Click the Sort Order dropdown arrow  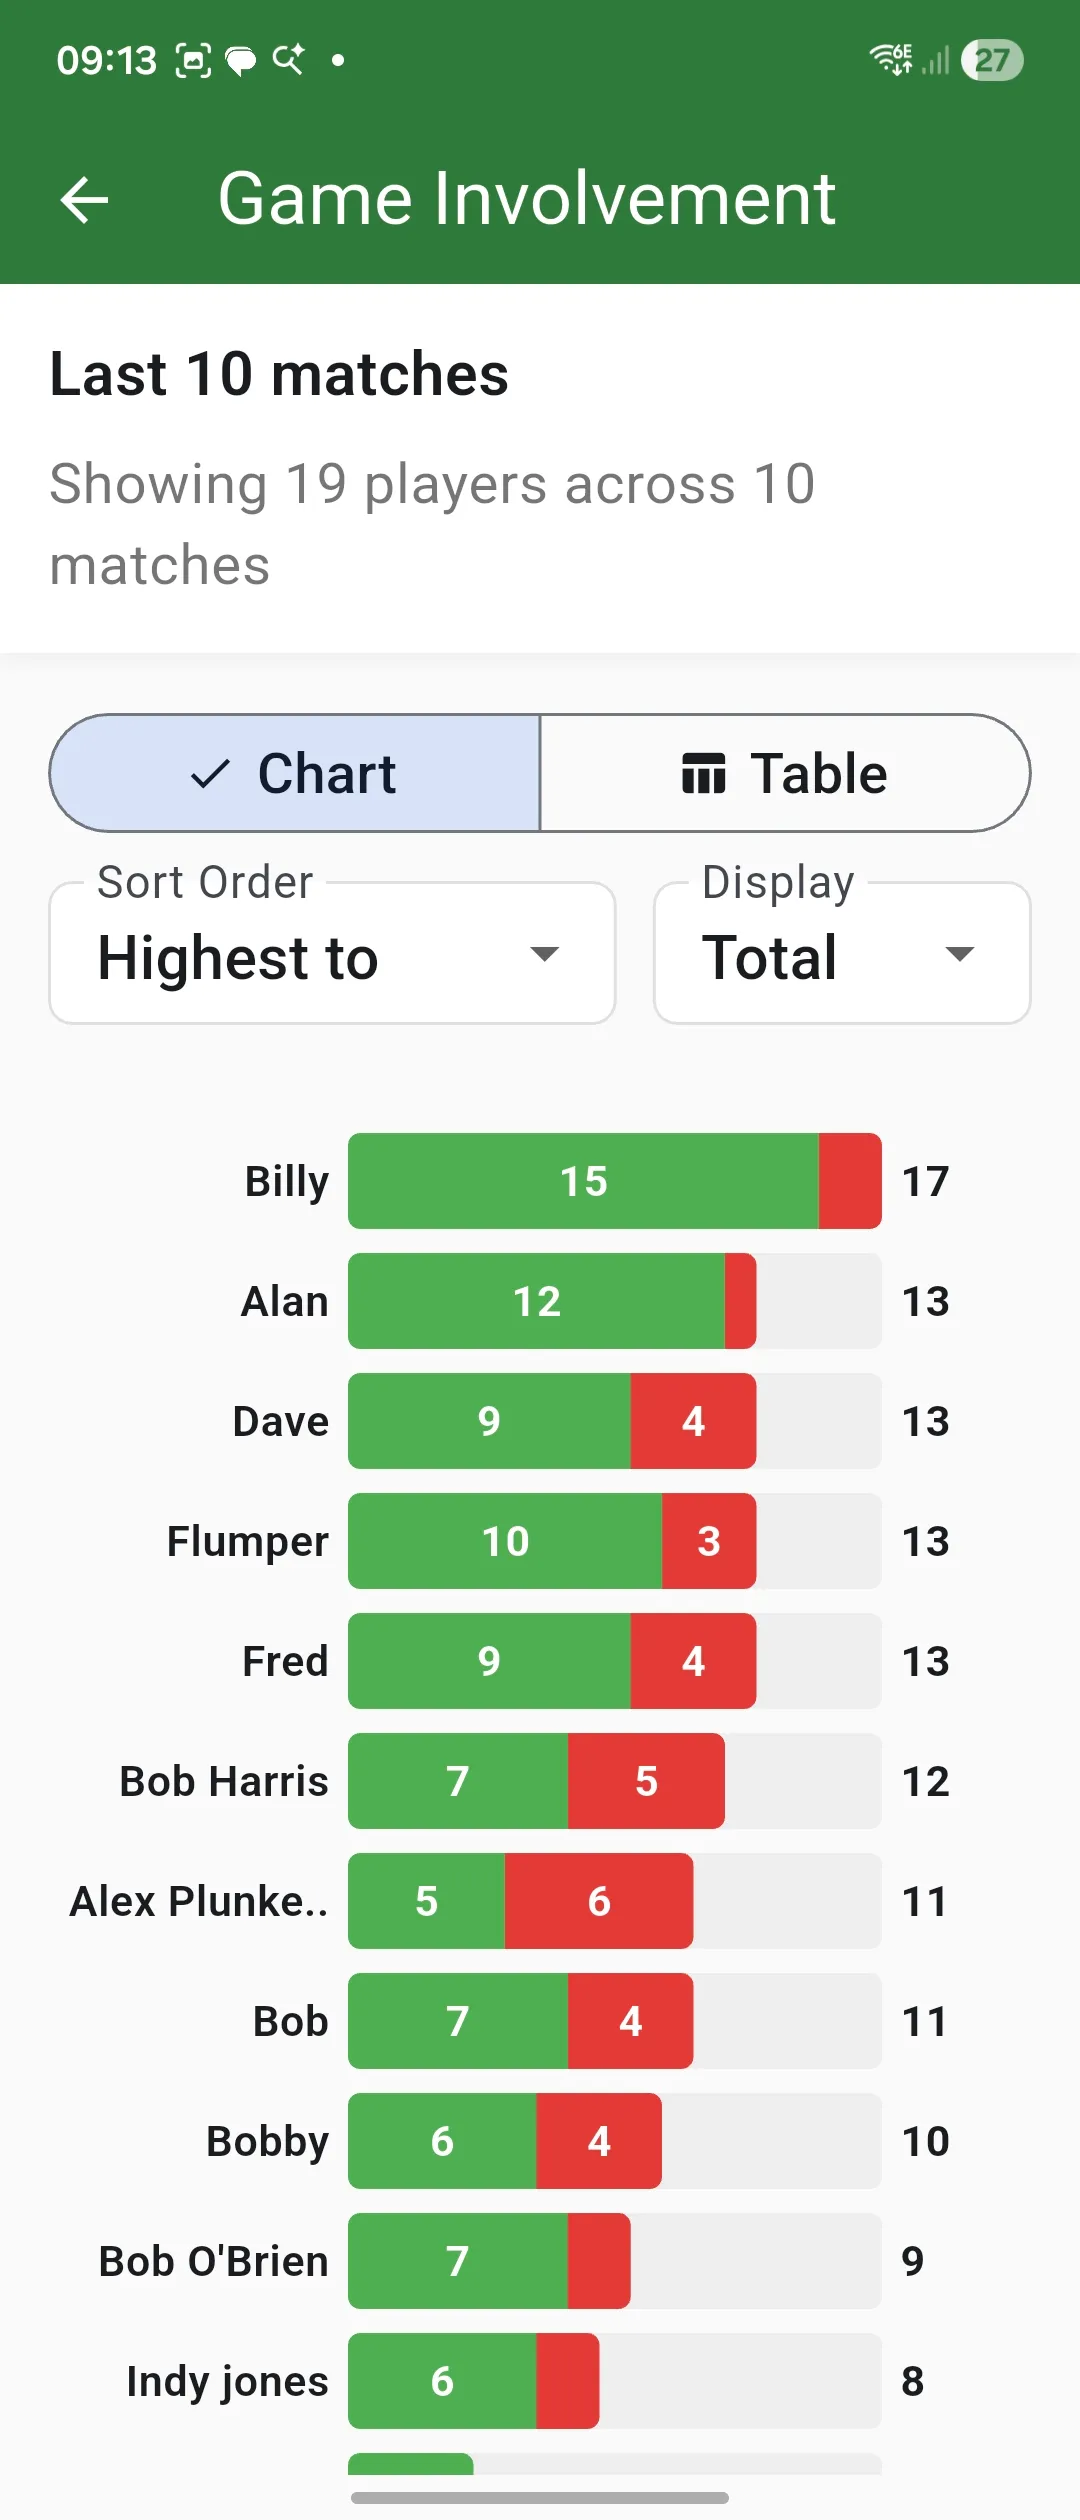click(545, 955)
